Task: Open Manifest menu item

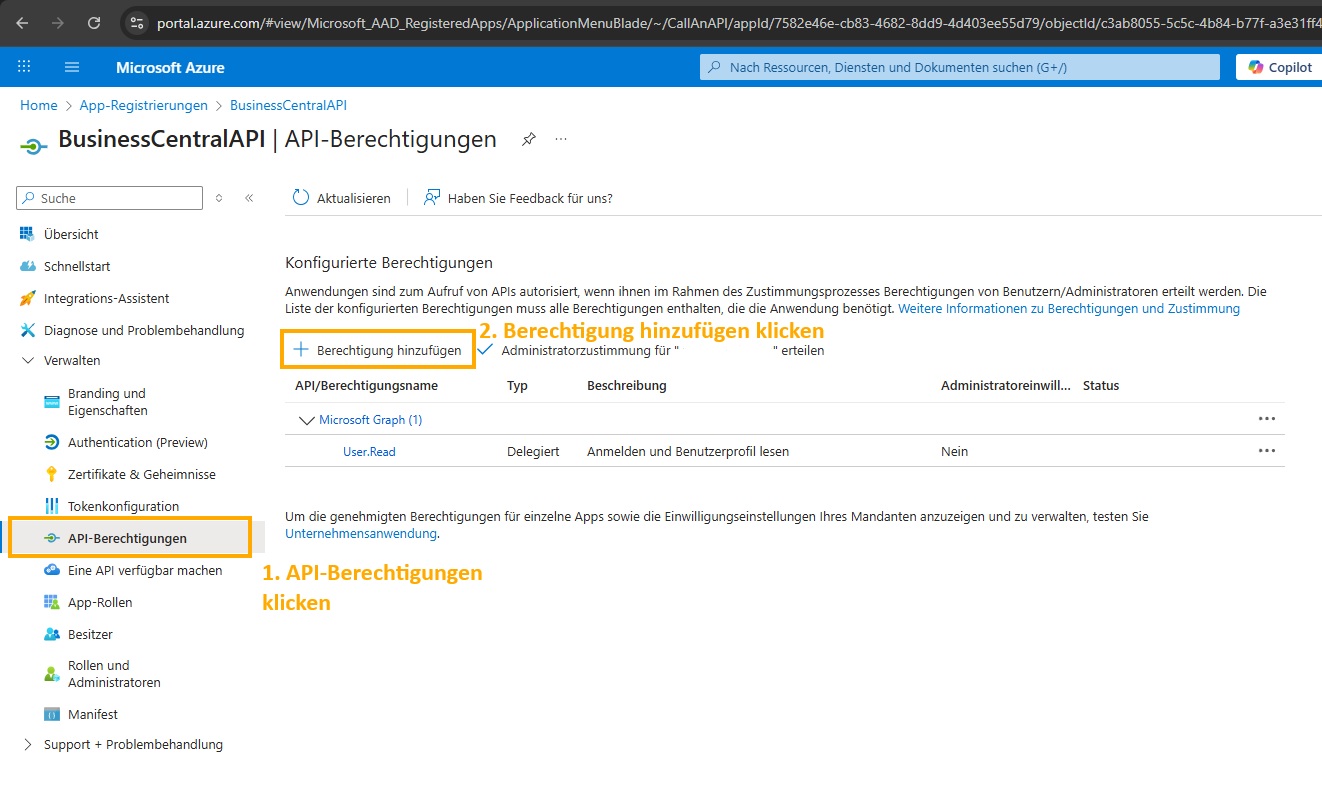Action: pyautogui.click(x=93, y=714)
